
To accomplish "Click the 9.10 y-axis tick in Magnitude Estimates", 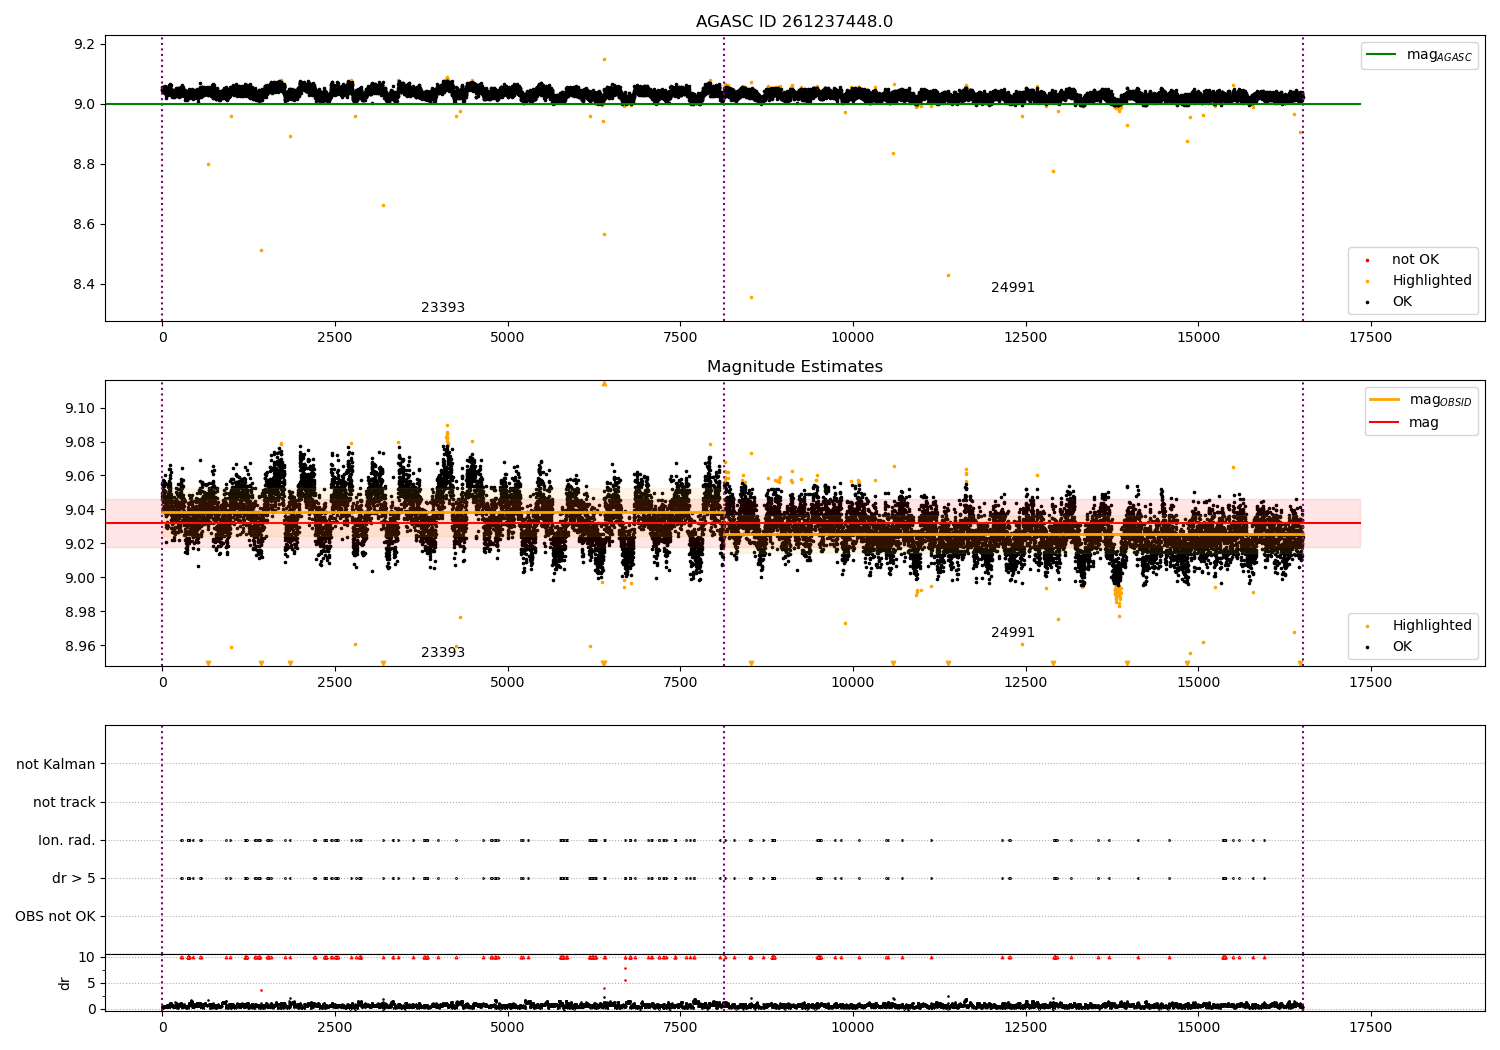I will [x=80, y=409].
